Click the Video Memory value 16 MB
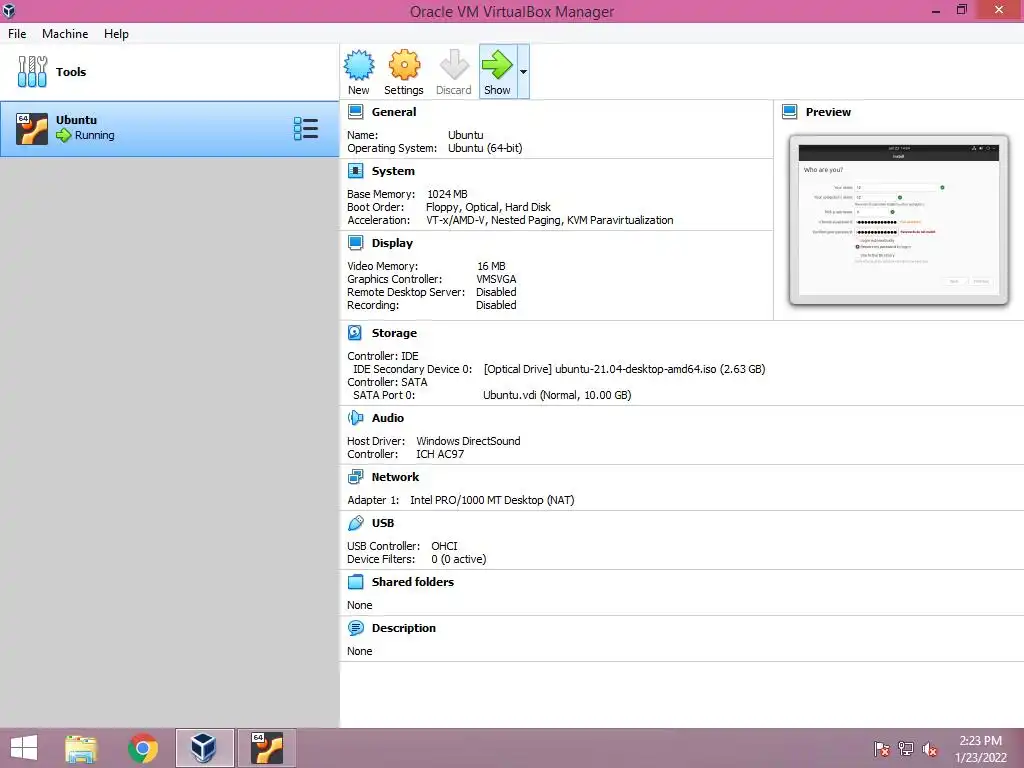 [491, 266]
